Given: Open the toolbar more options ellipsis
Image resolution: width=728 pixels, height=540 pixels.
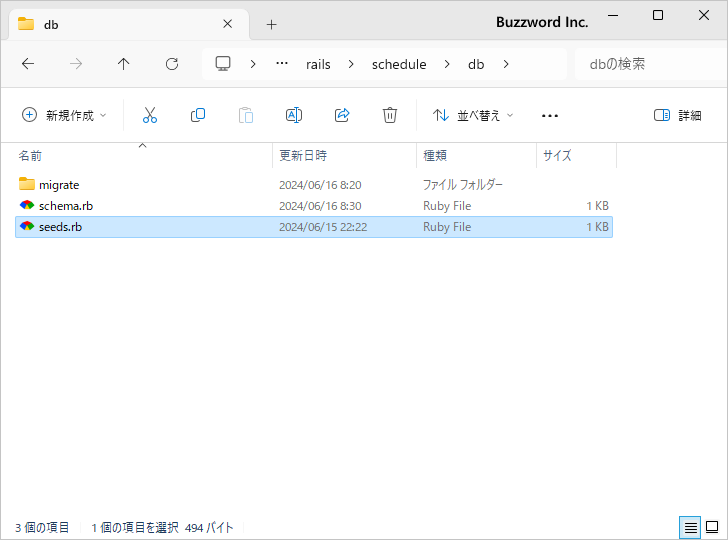Looking at the screenshot, I should (550, 116).
